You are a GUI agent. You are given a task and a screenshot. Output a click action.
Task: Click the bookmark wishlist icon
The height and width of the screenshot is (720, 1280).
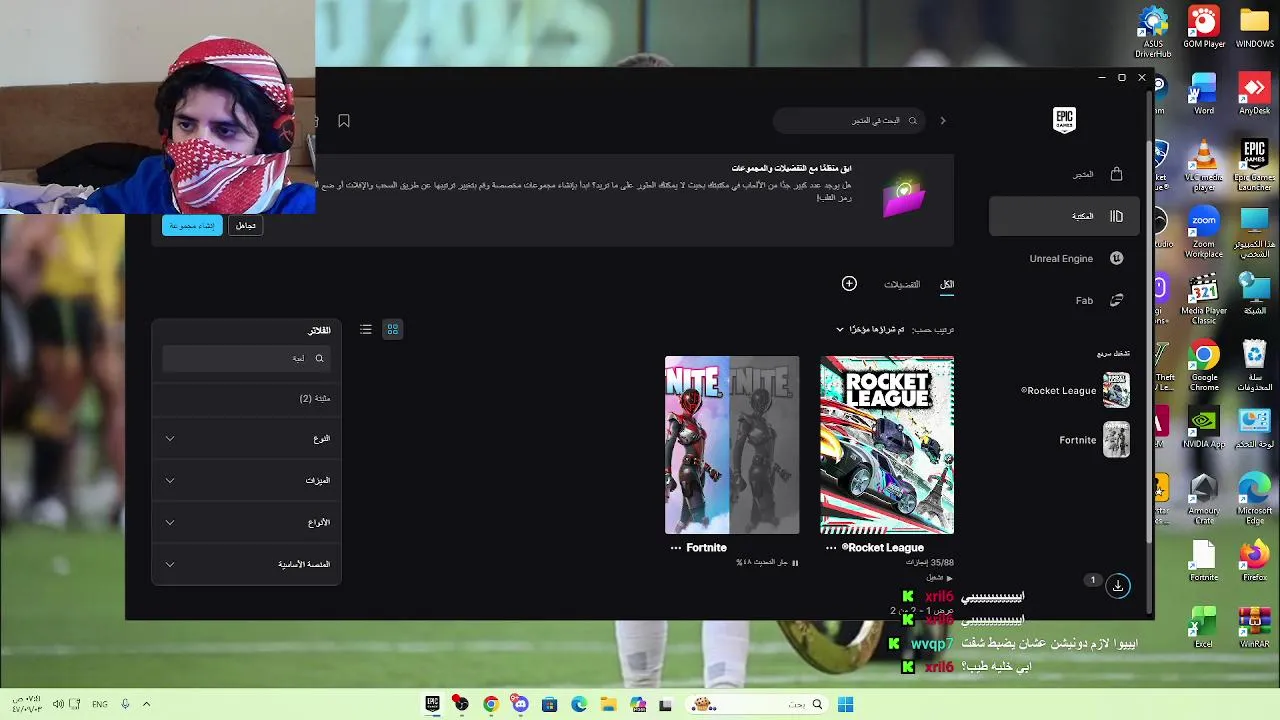[x=344, y=121]
